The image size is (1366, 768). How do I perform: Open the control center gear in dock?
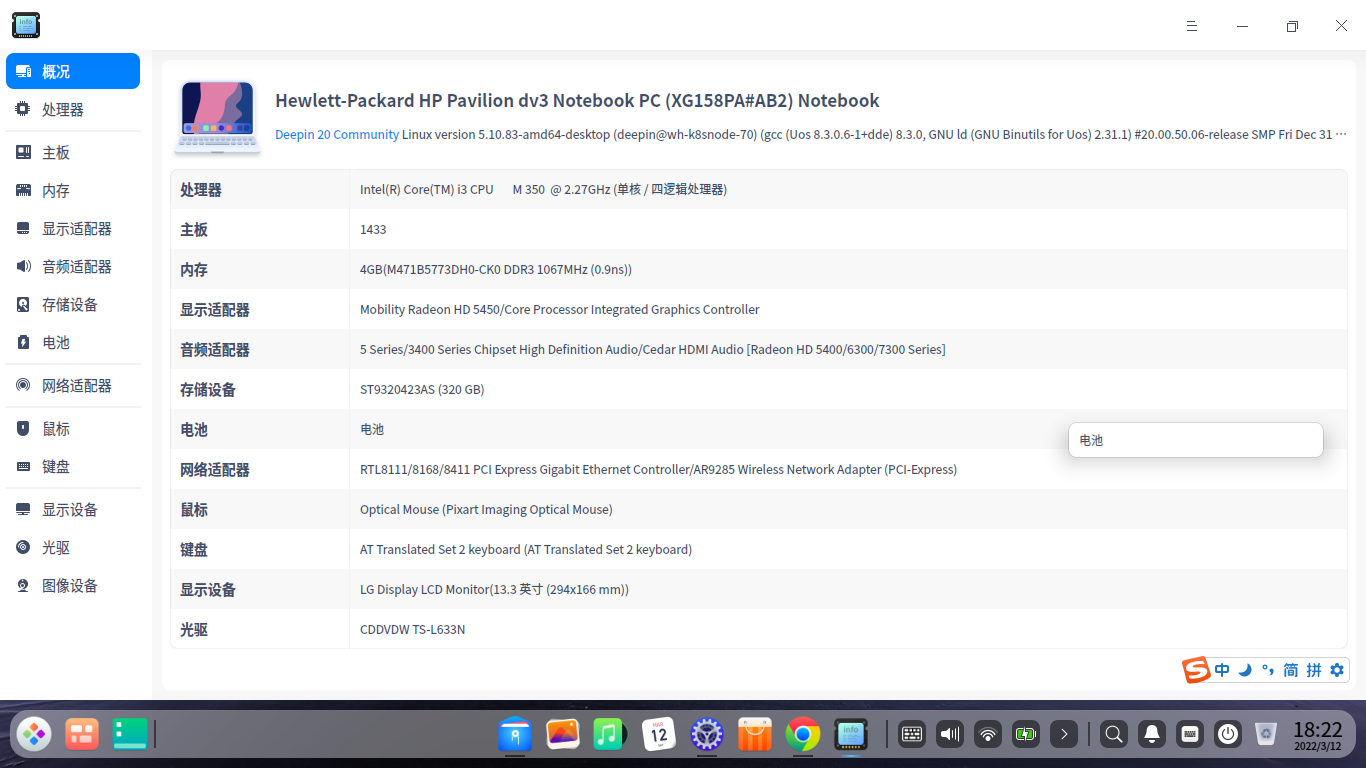pos(707,735)
